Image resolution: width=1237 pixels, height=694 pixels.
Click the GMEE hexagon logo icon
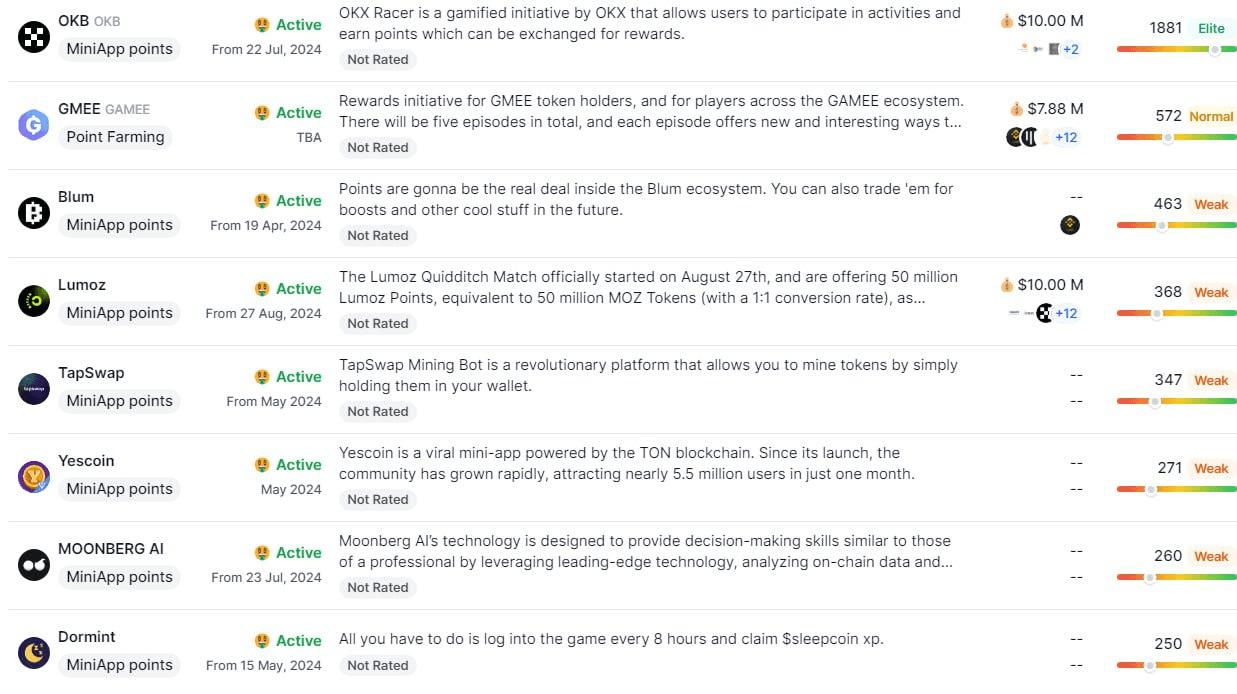coord(34,125)
